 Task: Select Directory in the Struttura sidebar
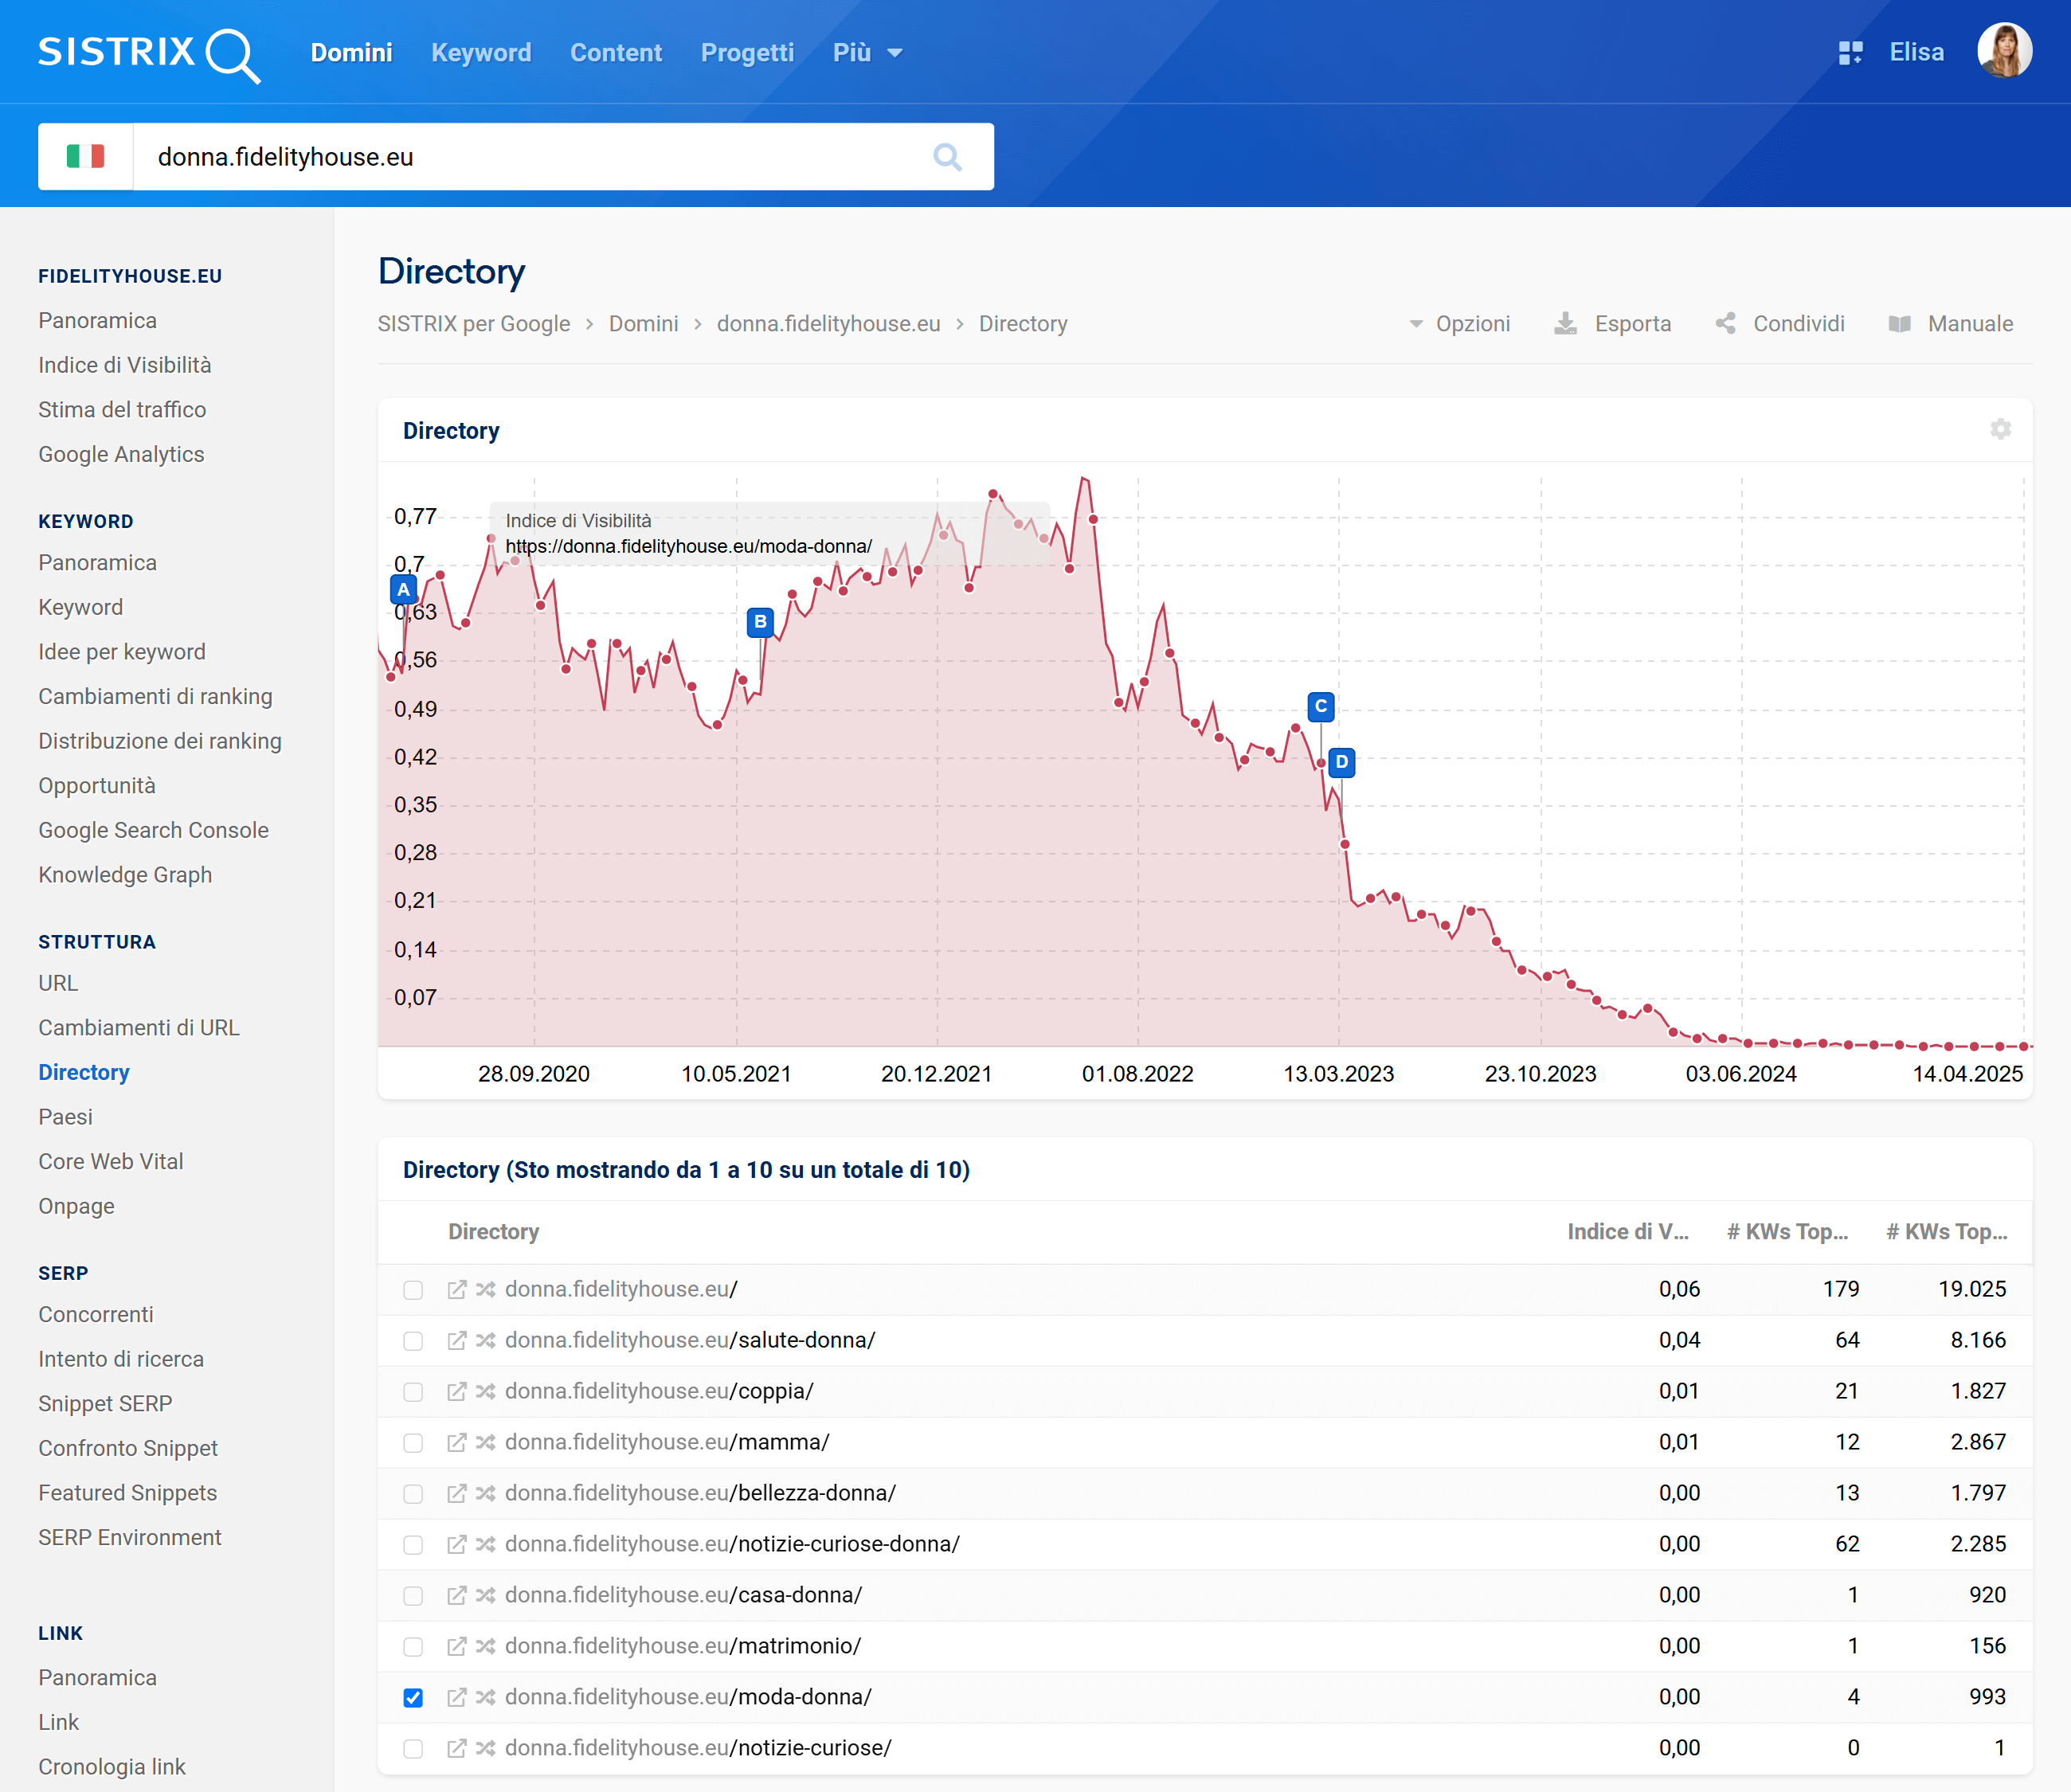(x=84, y=1072)
